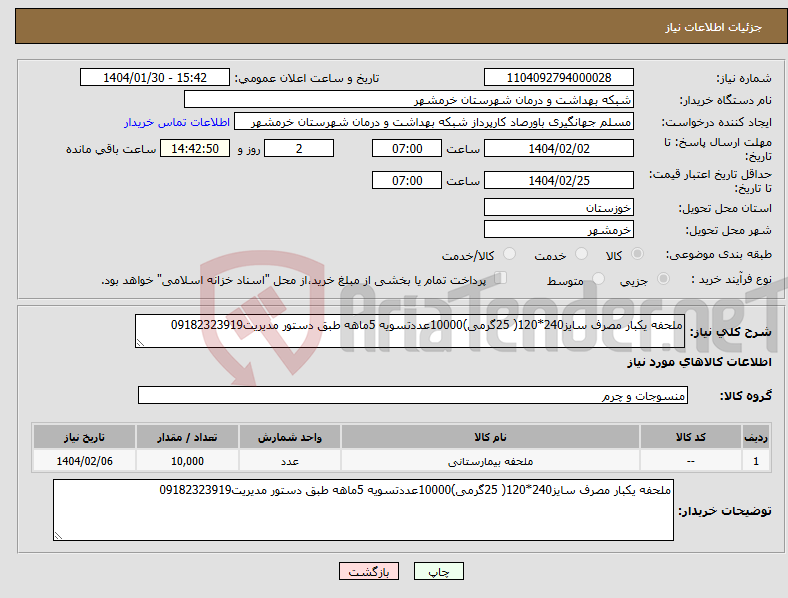This screenshot has height=598, width=788.
Task: Select the متوسط purchase type radio
Action: pos(598,278)
